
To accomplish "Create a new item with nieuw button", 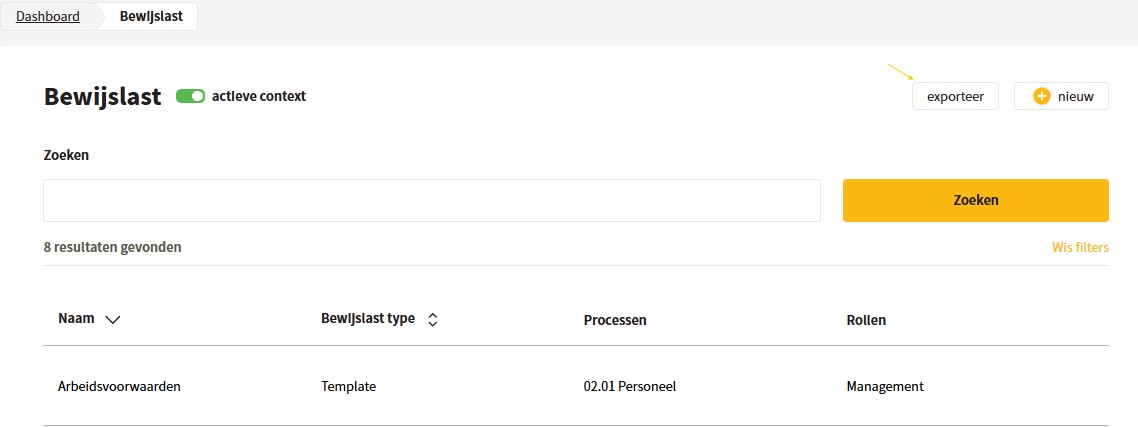I will pyautogui.click(x=1061, y=96).
